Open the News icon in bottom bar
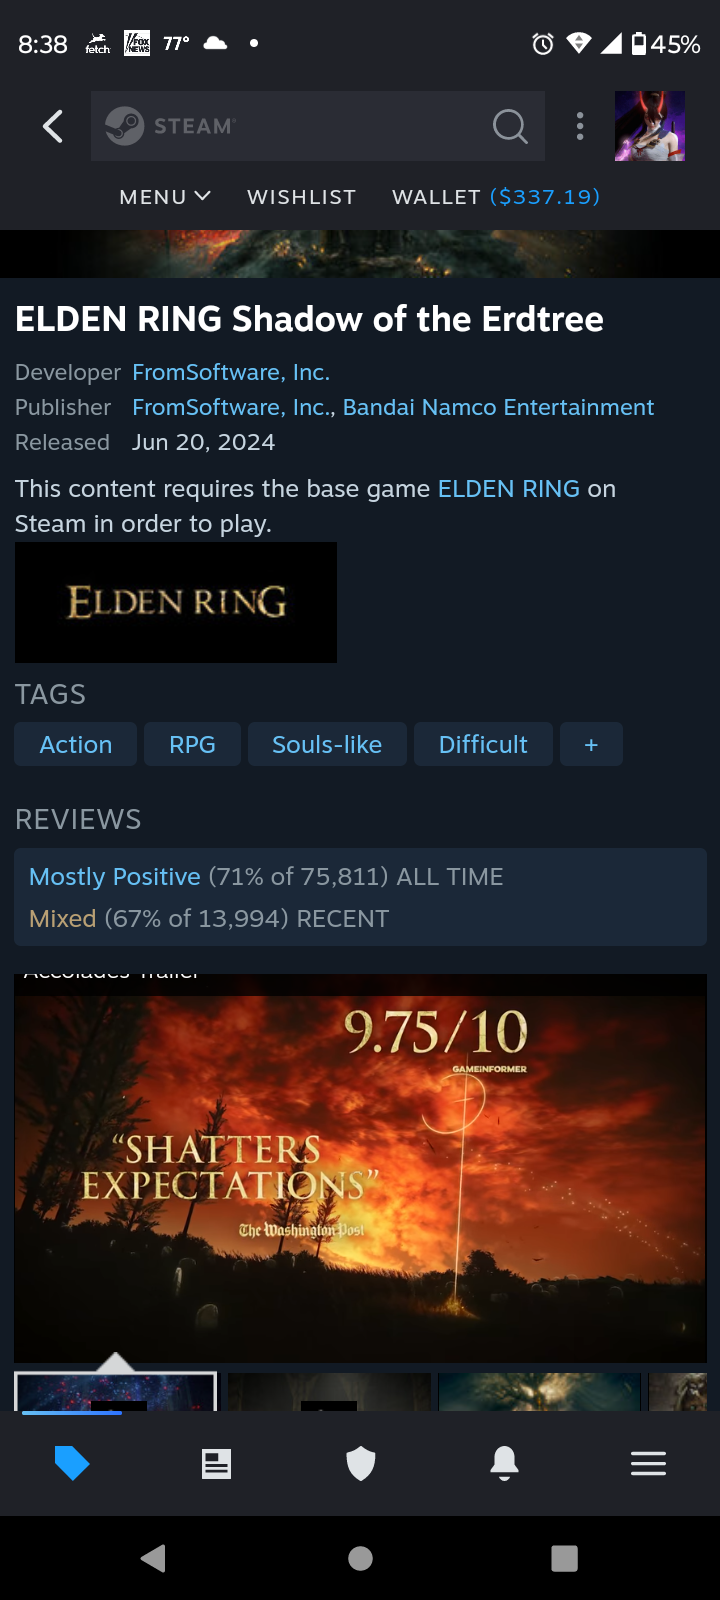The width and height of the screenshot is (720, 1600). pyautogui.click(x=216, y=1464)
